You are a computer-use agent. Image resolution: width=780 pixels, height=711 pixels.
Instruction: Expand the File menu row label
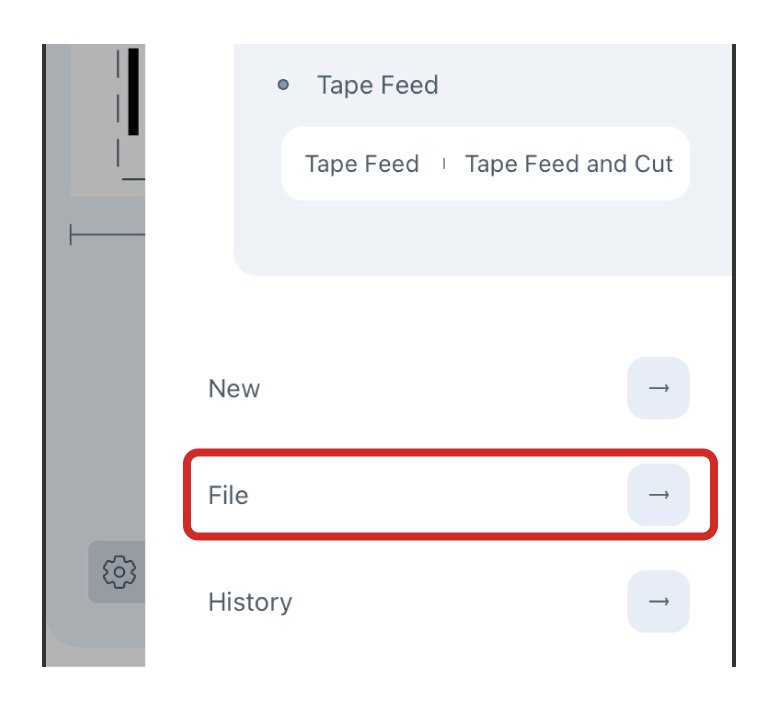pyautogui.click(x=228, y=495)
